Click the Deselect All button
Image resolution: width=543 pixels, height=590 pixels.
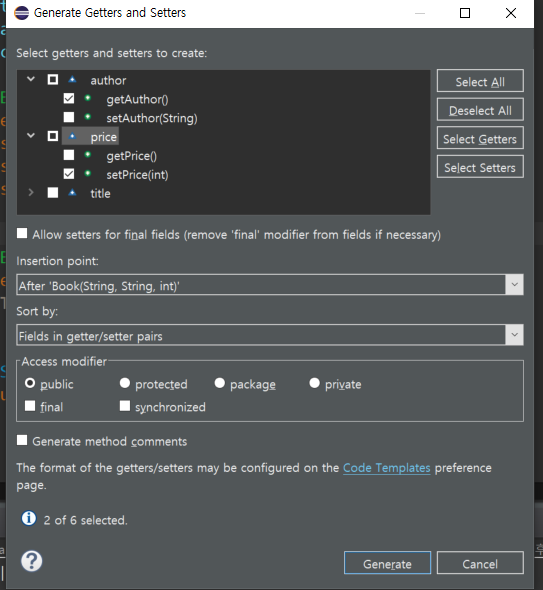[x=480, y=109]
